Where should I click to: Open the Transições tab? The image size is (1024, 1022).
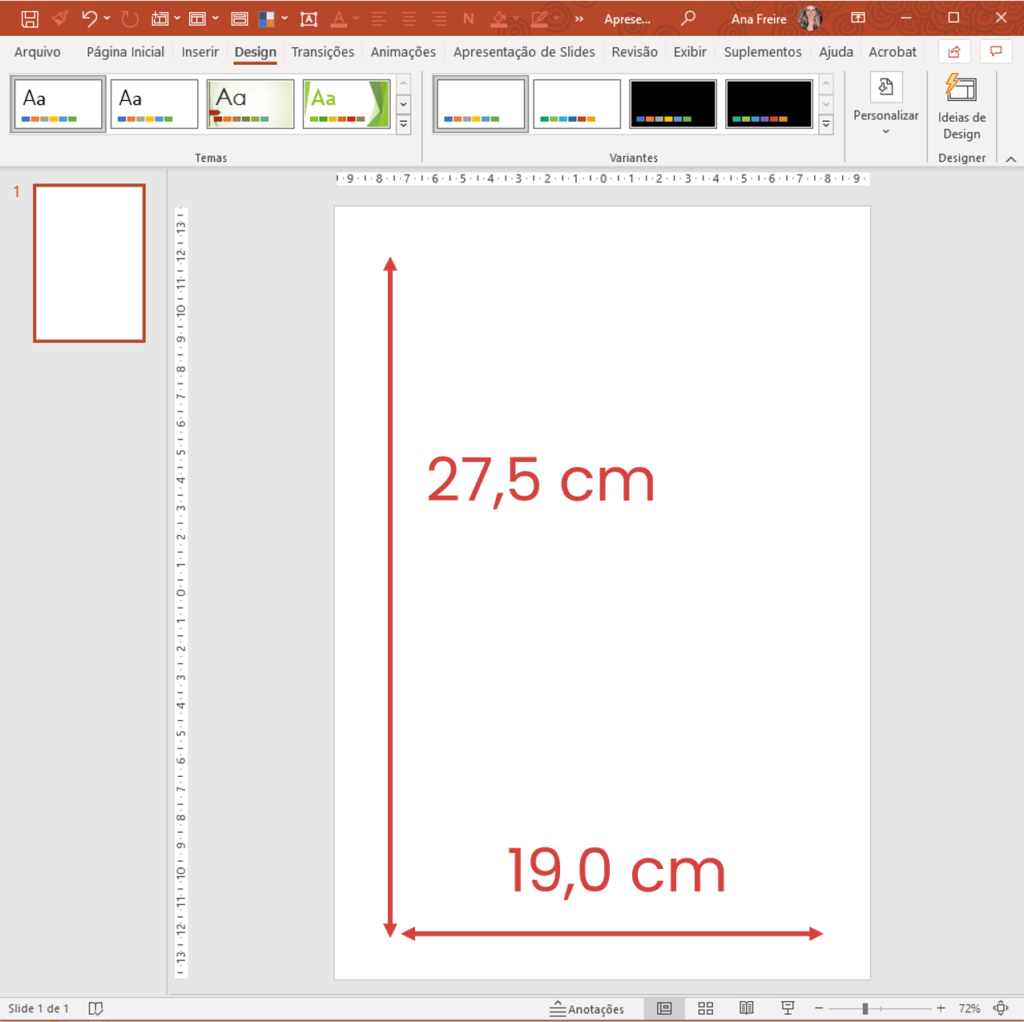(x=322, y=52)
